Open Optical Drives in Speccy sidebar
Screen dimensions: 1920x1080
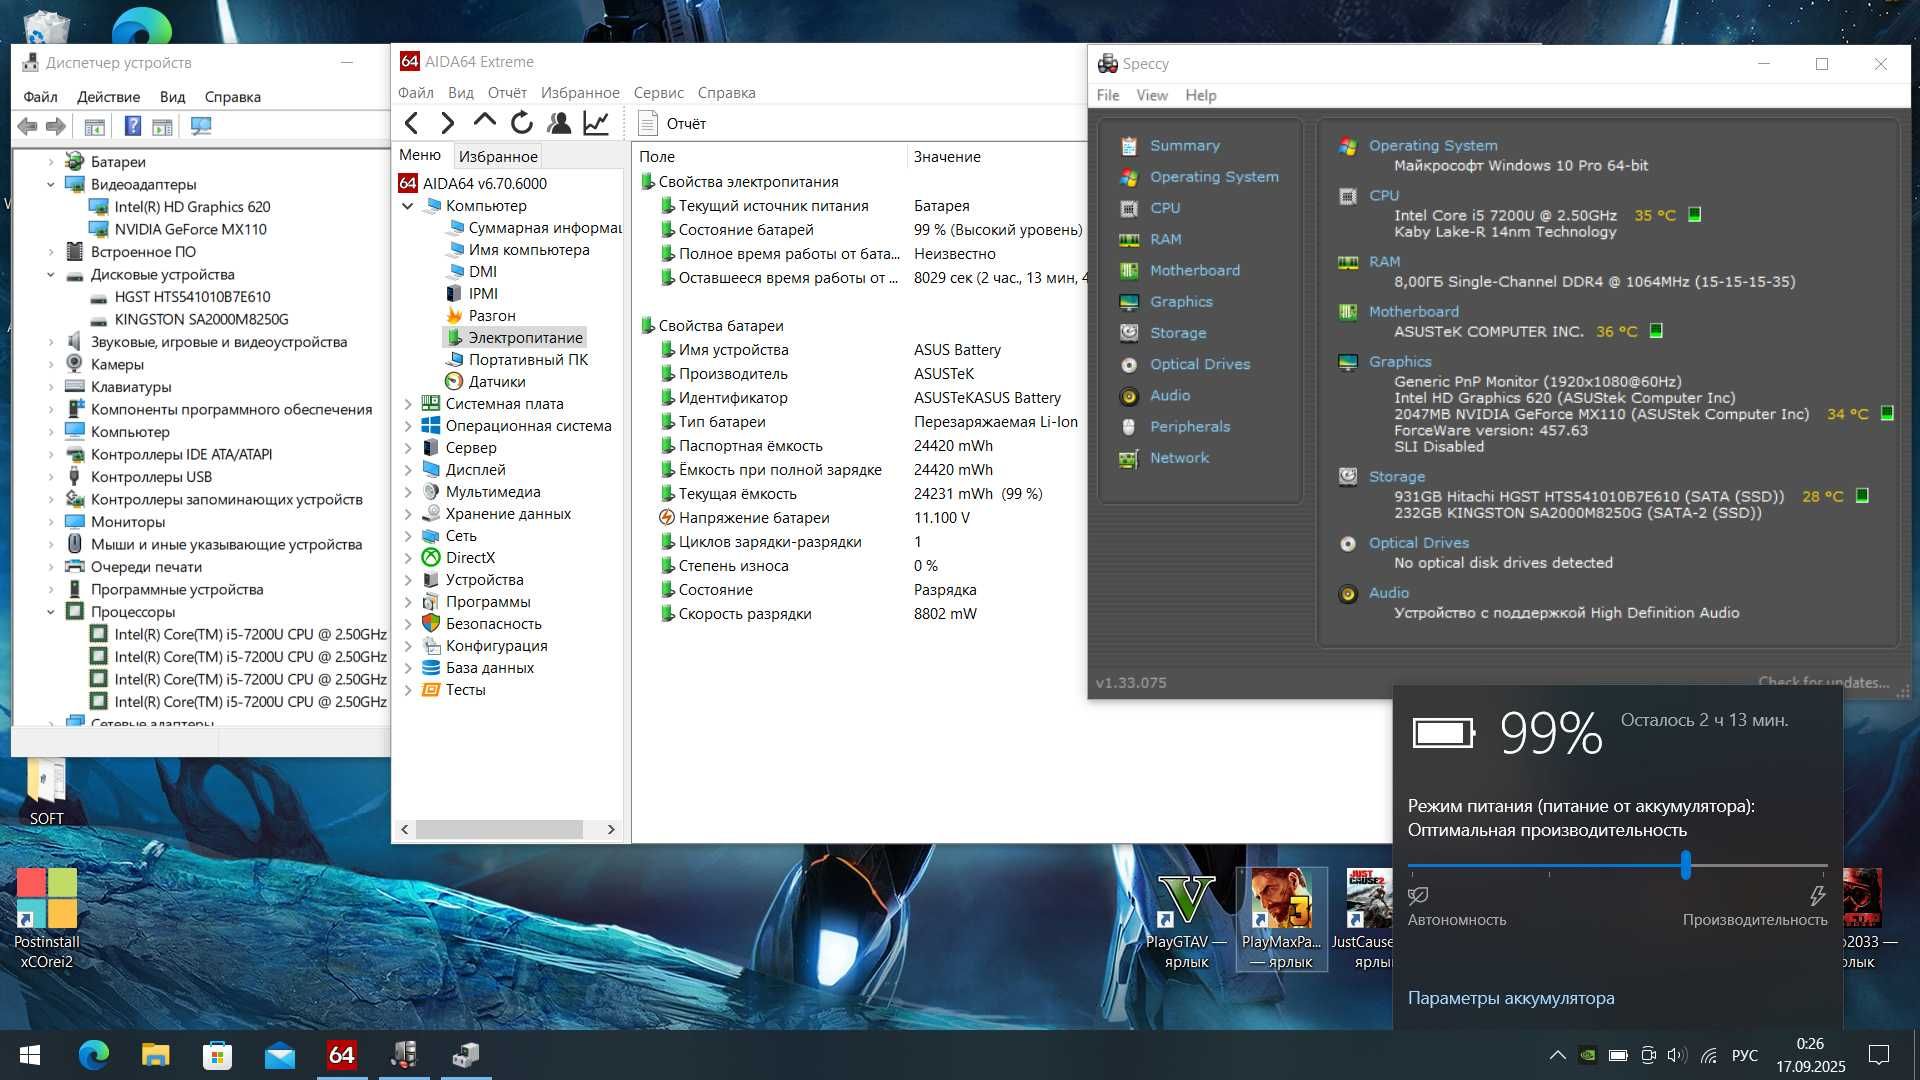click(1199, 364)
